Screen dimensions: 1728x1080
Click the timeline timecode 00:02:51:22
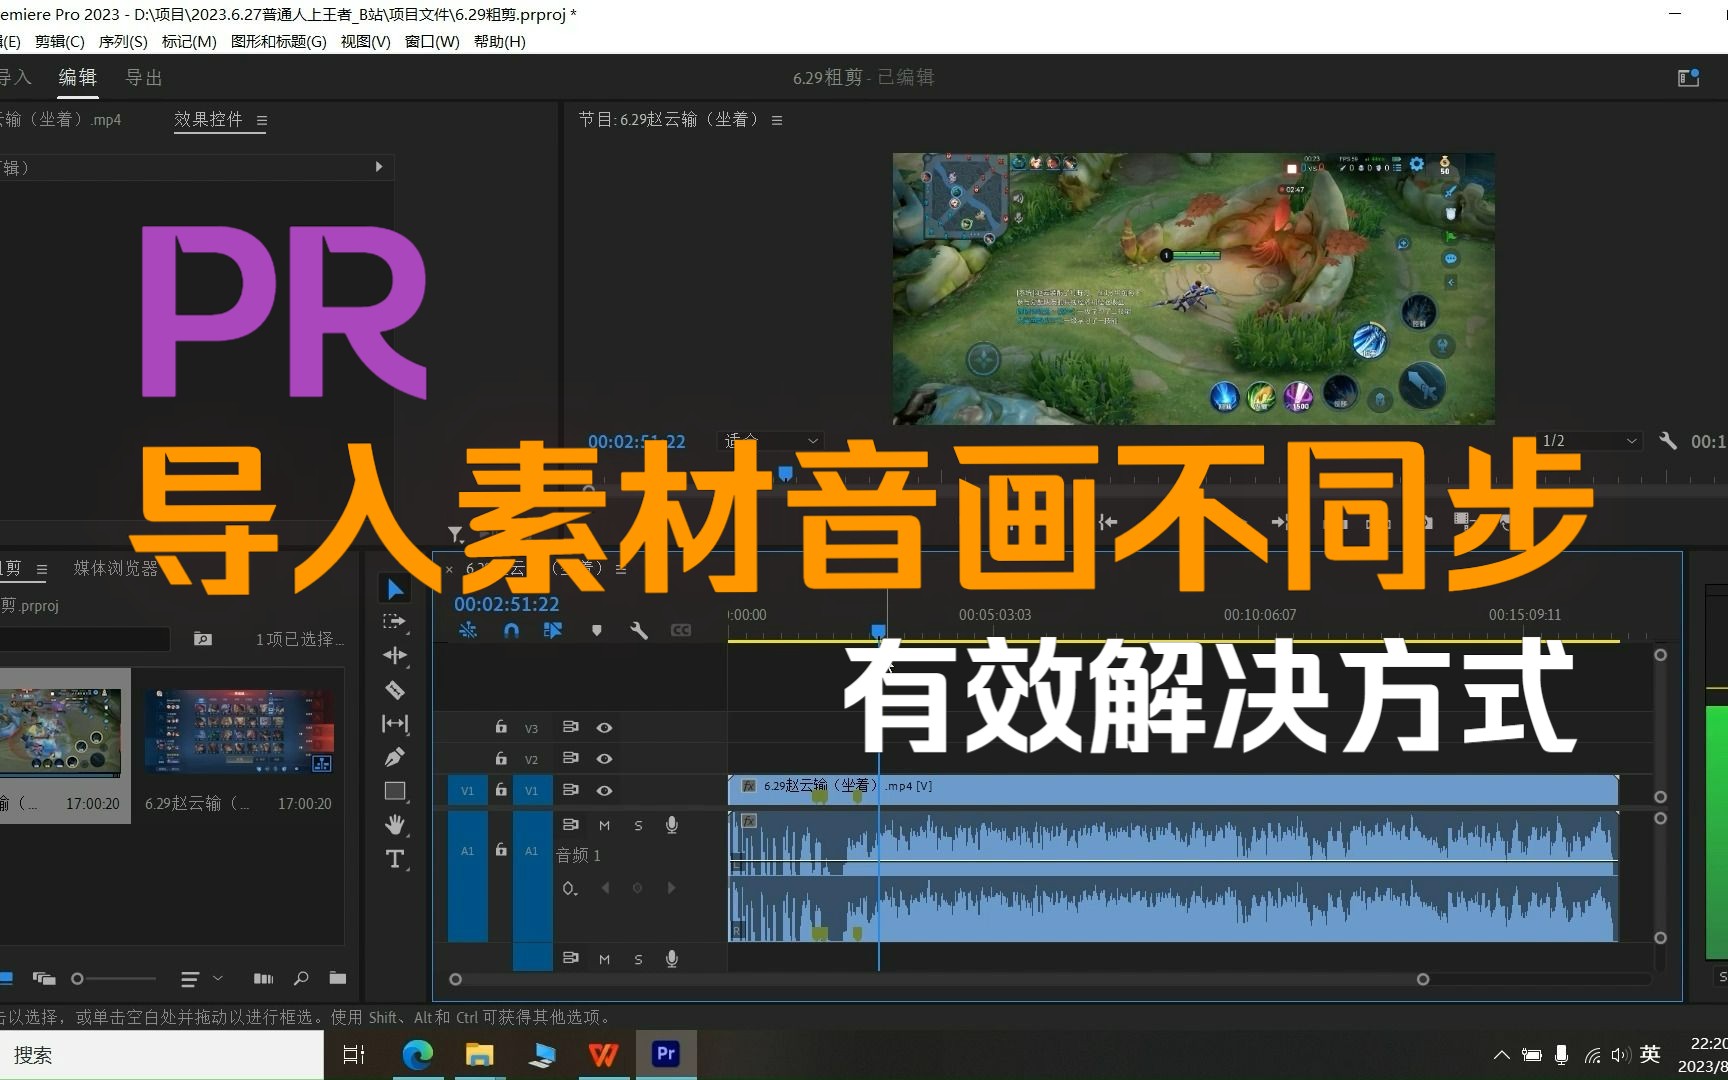pos(507,604)
